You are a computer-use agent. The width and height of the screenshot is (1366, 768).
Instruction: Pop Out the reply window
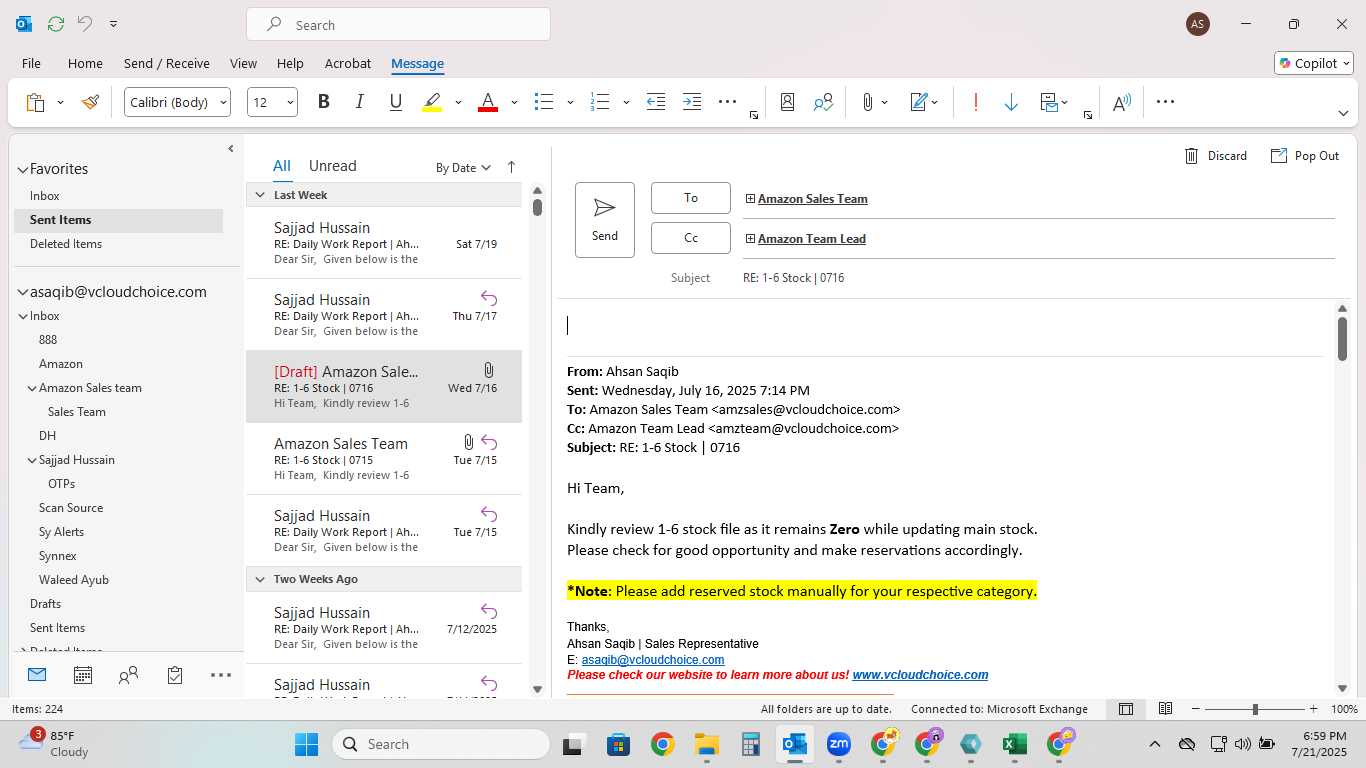1305,156
